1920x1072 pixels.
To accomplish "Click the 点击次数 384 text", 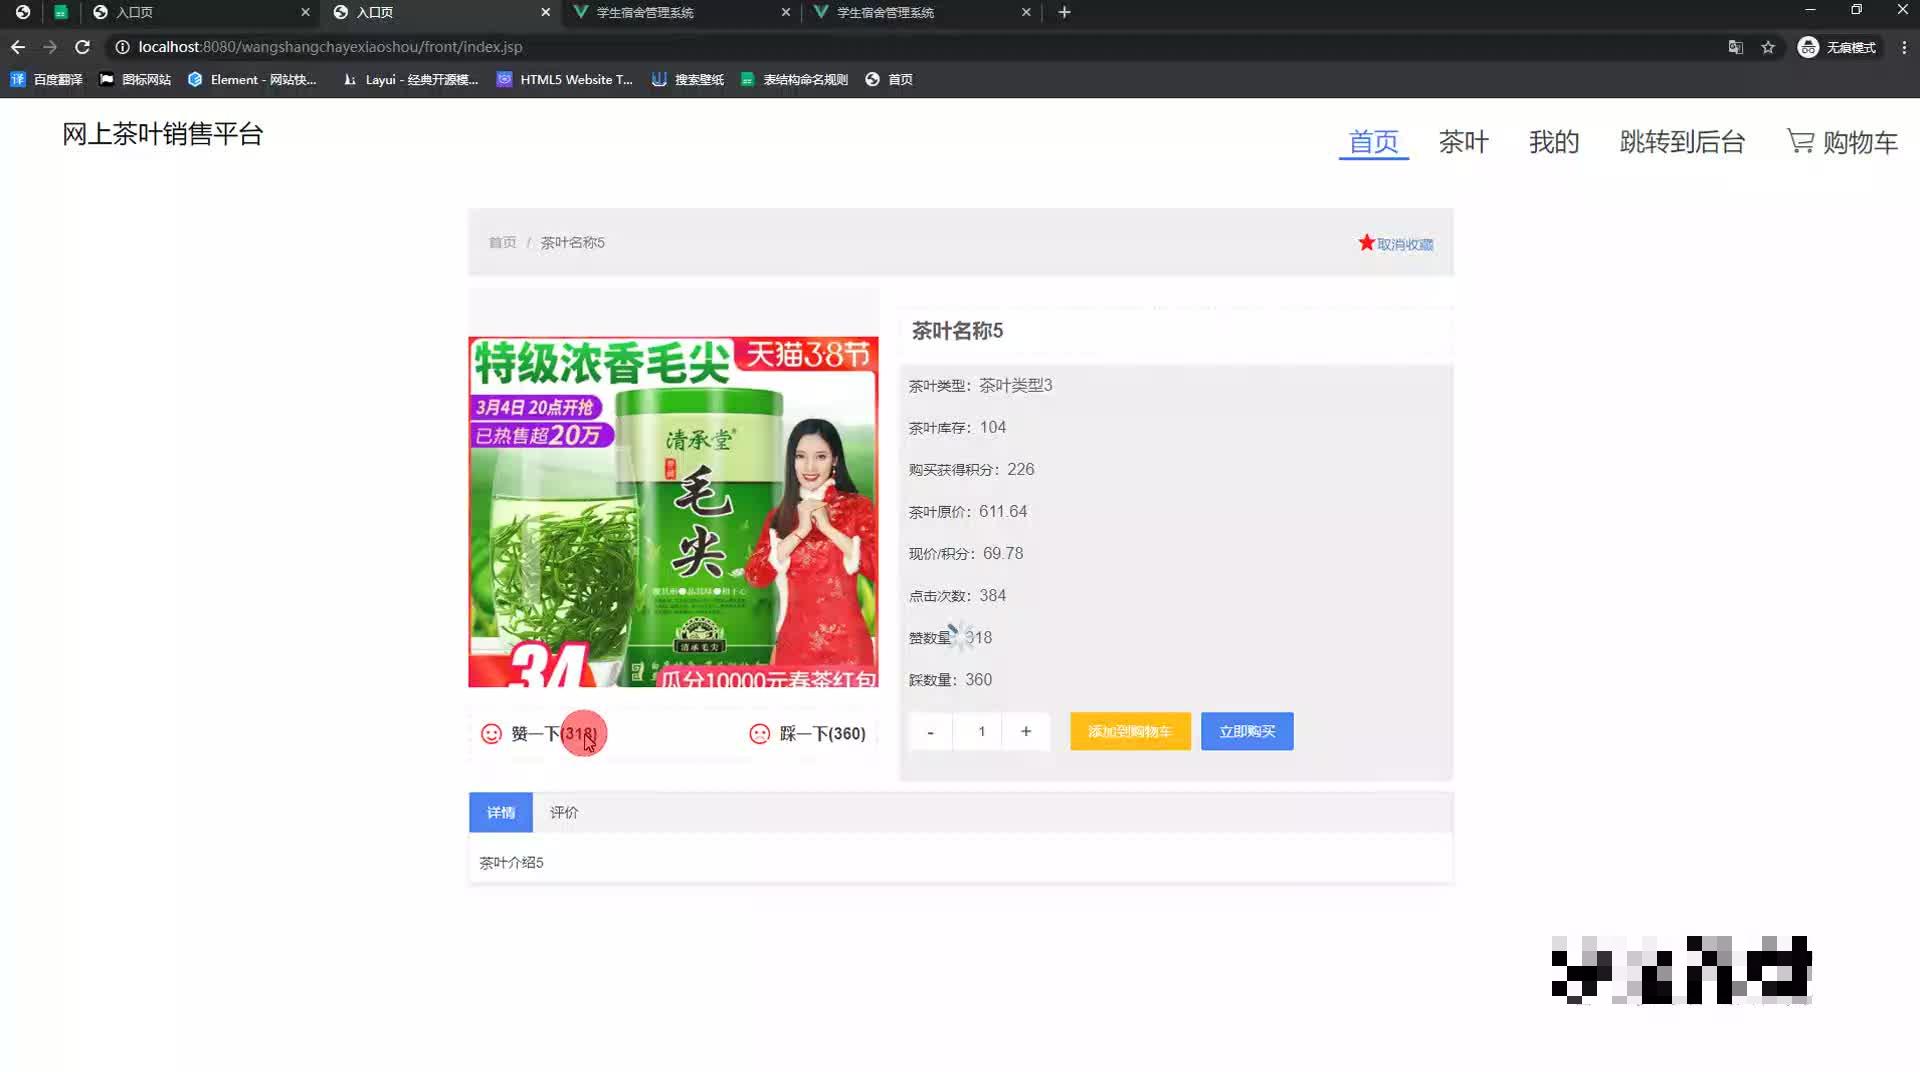I will (x=957, y=595).
